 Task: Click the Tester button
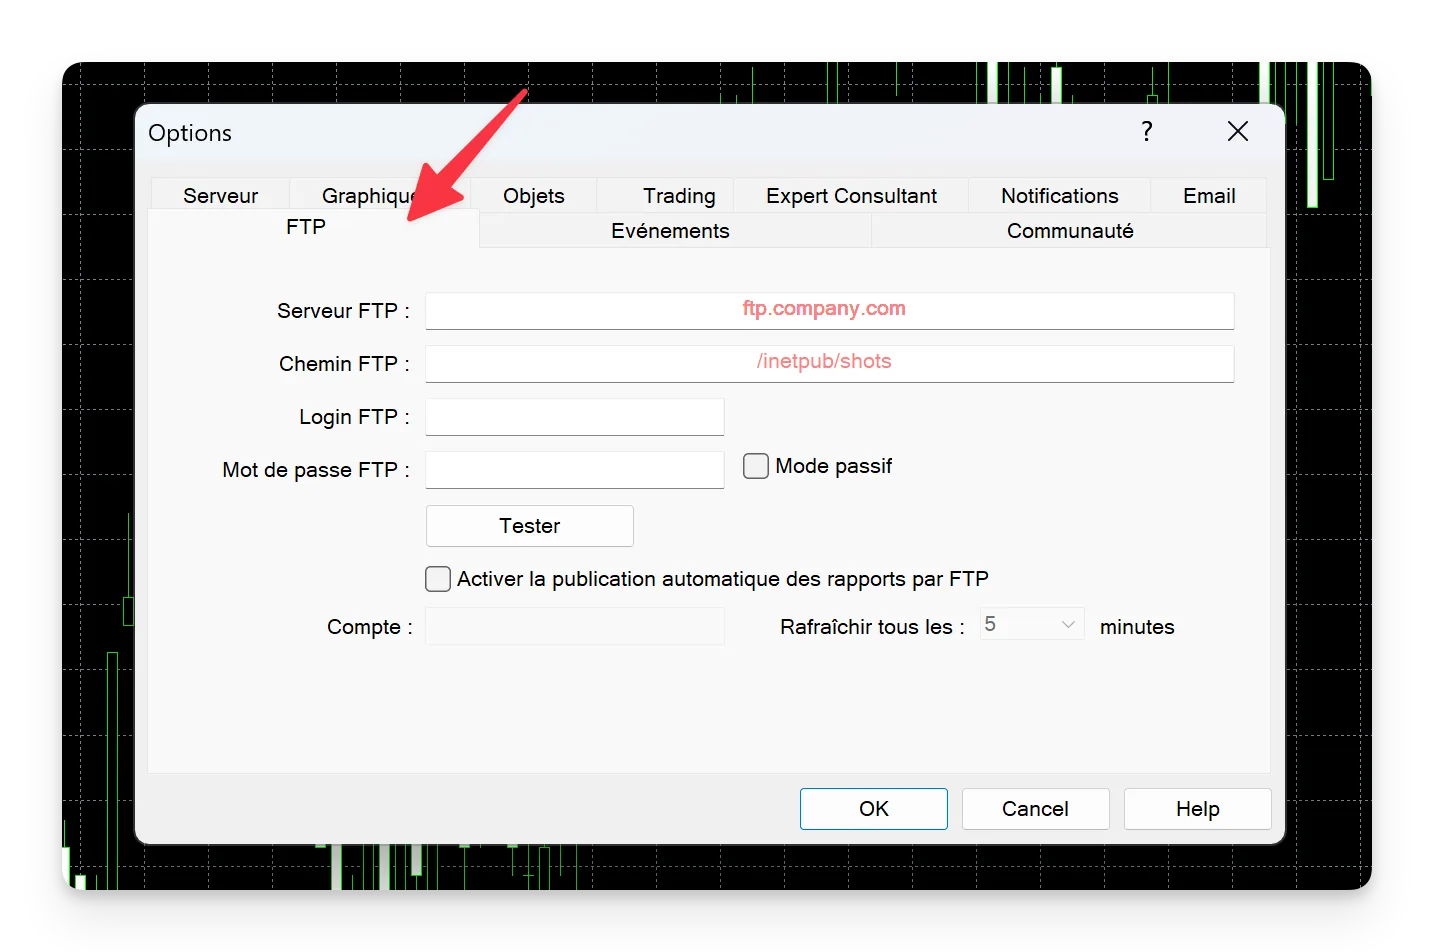point(530,526)
